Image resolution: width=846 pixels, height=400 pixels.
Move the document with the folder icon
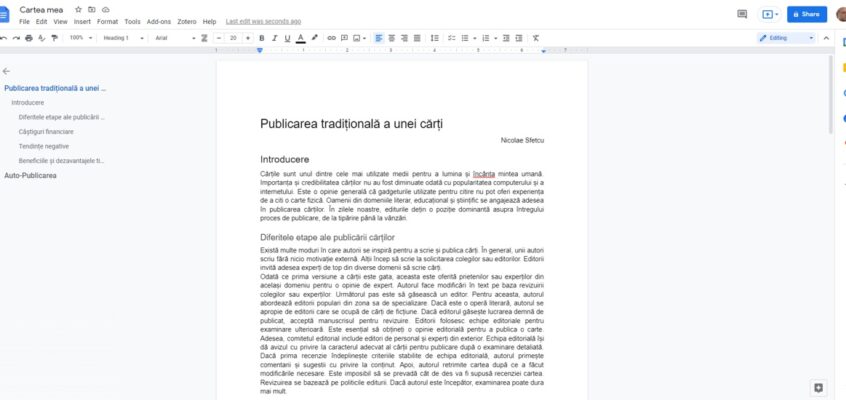(92, 10)
